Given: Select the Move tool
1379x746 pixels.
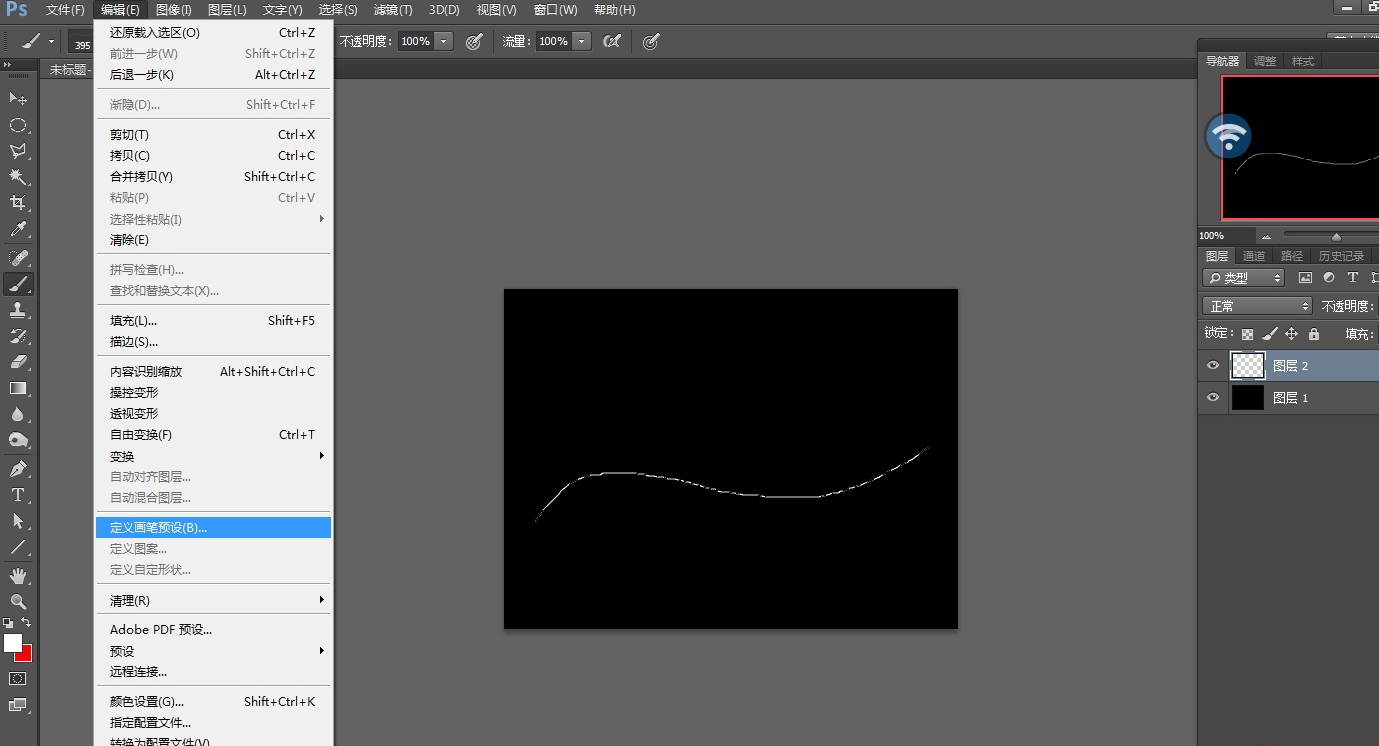Looking at the screenshot, I should click(x=18, y=98).
